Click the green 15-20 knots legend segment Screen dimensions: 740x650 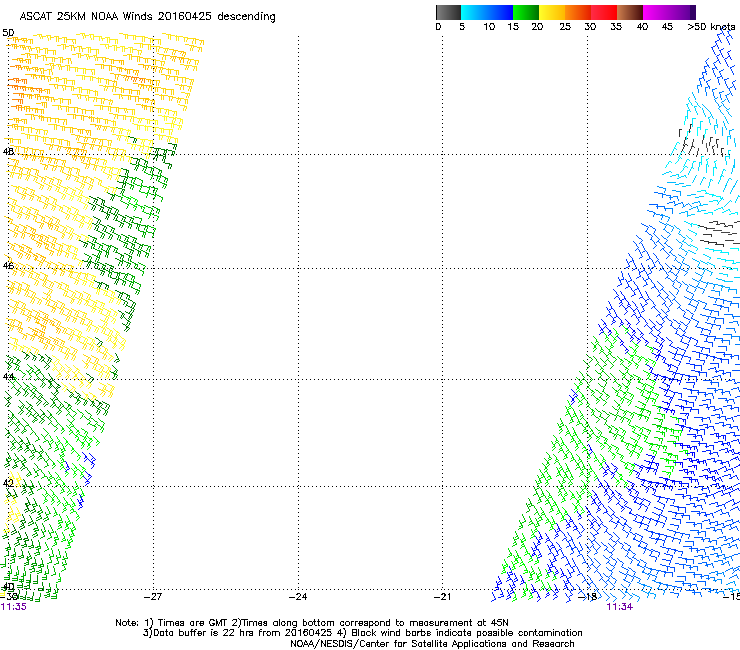pyautogui.click(x=526, y=12)
